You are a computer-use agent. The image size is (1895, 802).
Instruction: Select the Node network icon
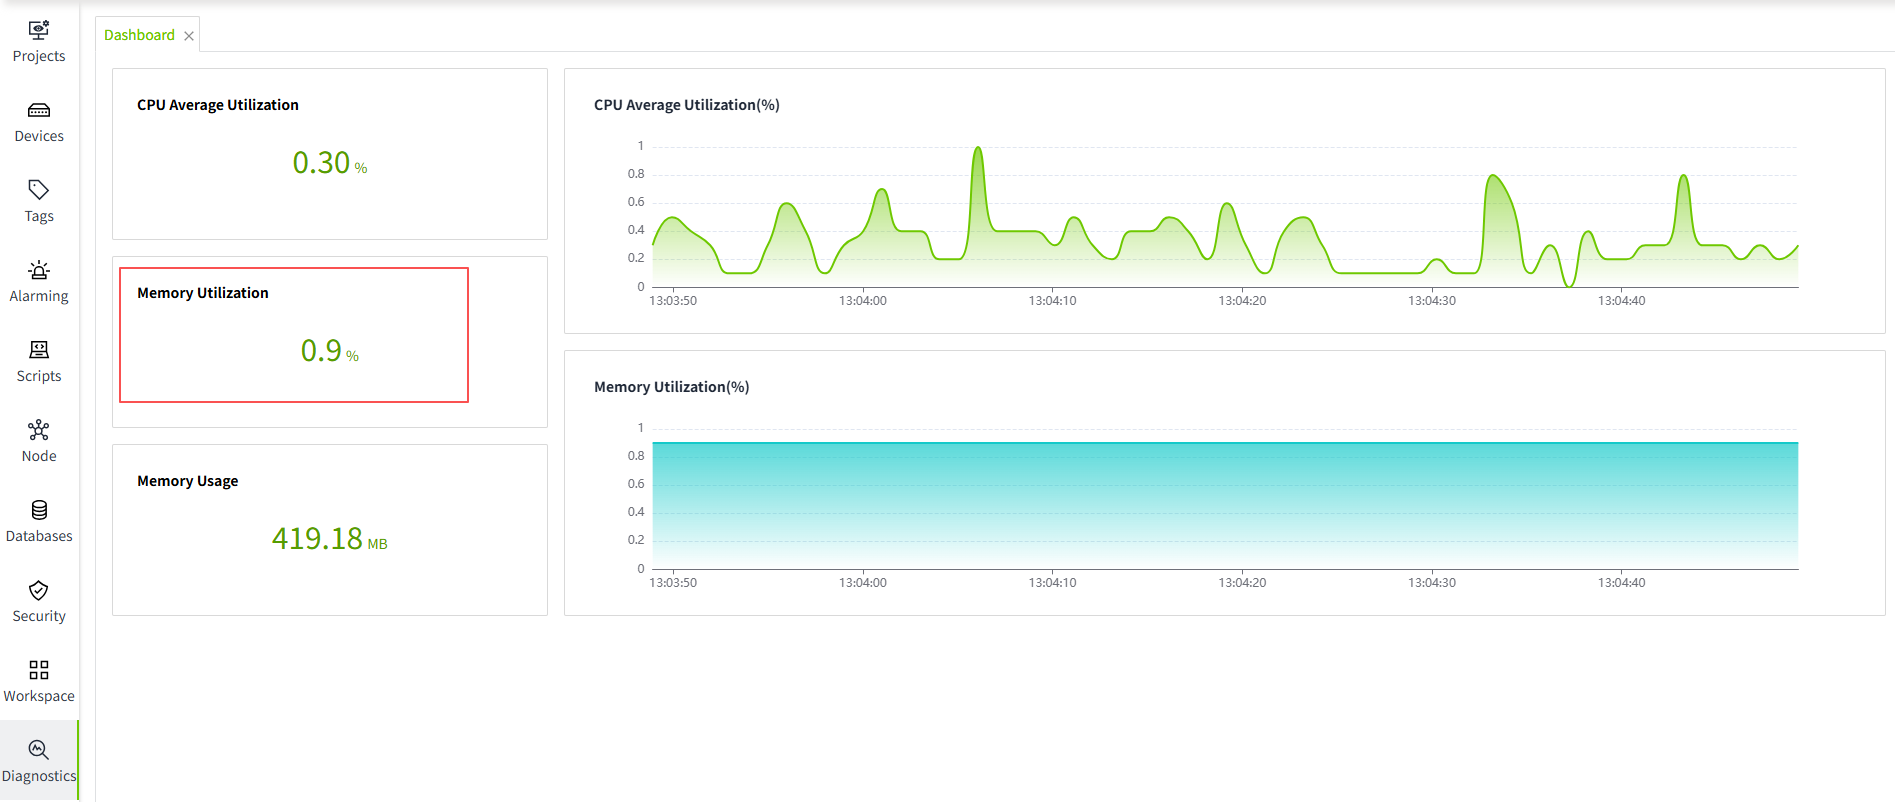(x=39, y=430)
